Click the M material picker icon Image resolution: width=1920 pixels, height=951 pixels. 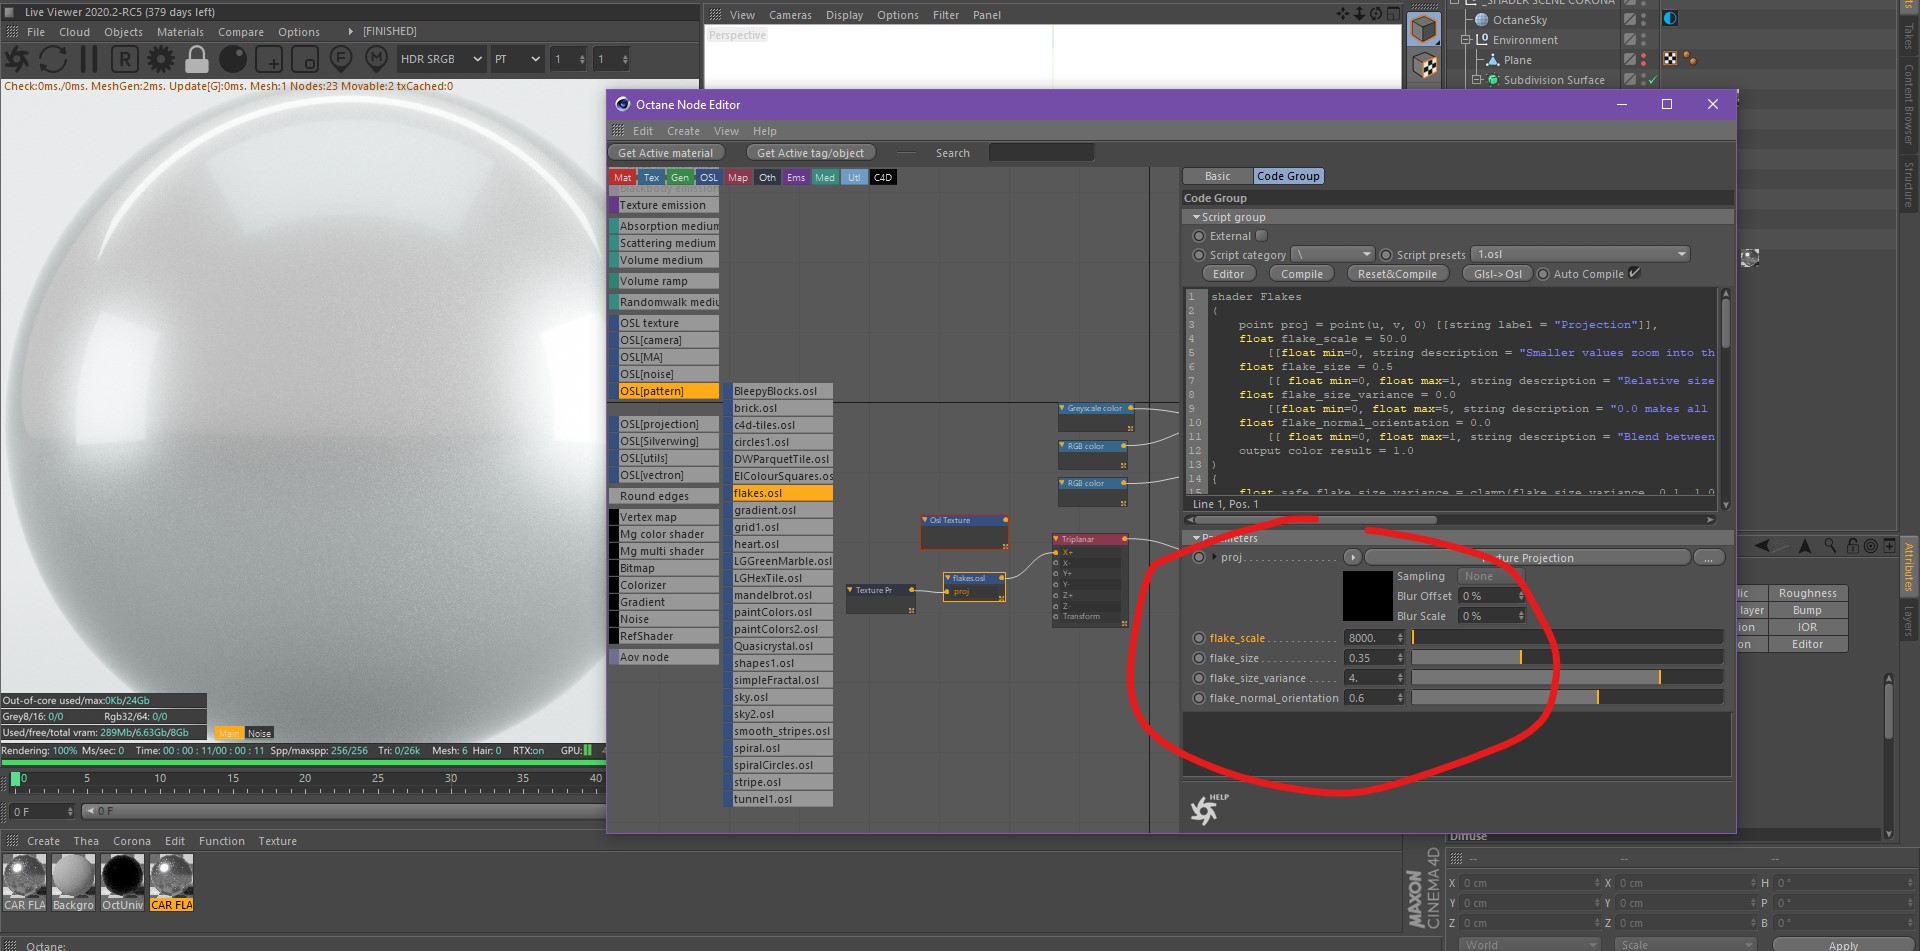(x=377, y=58)
